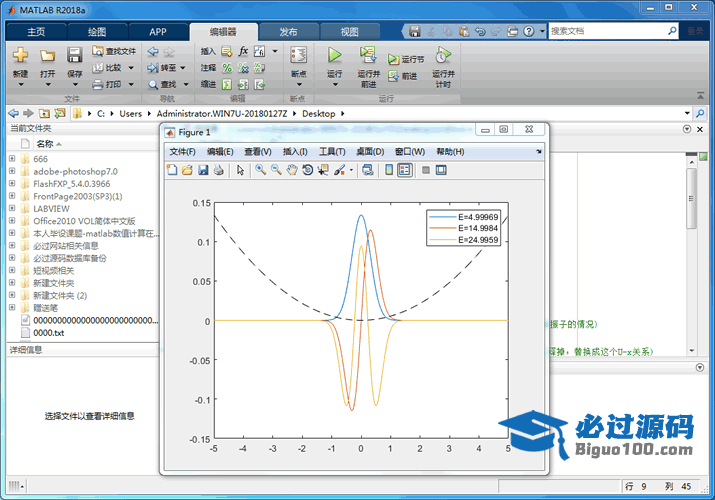Switch to the Publish (发布) tab
715x500 pixels.
click(288, 32)
